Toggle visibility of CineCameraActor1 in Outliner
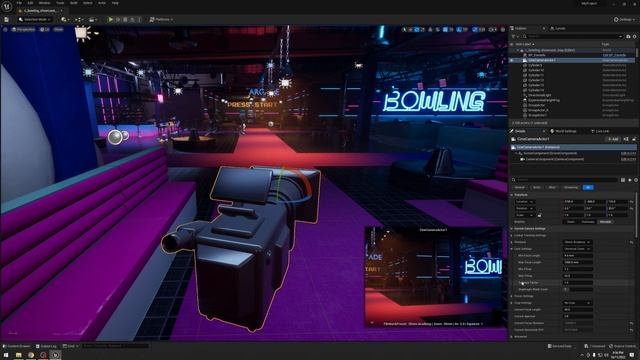The image size is (640, 360). point(512,60)
